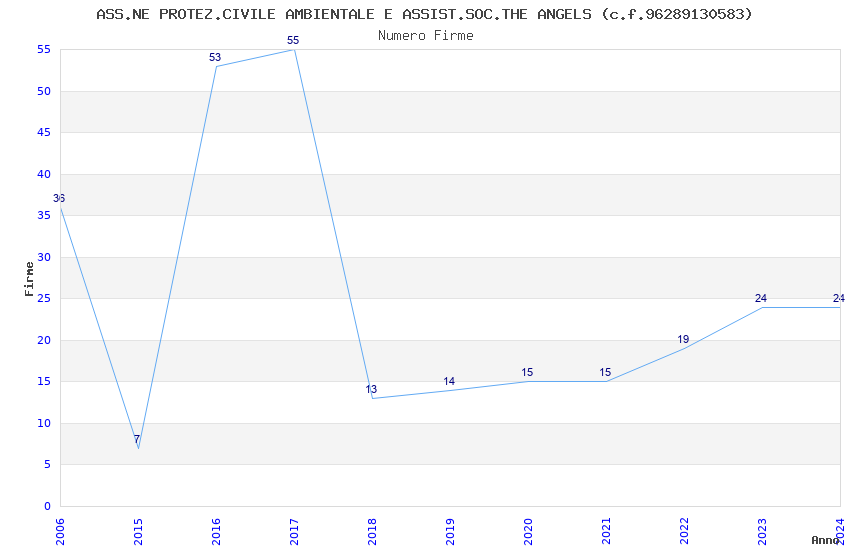The height and width of the screenshot is (550, 850).
Task: Click y-axis tick value 20
Action: point(44,340)
